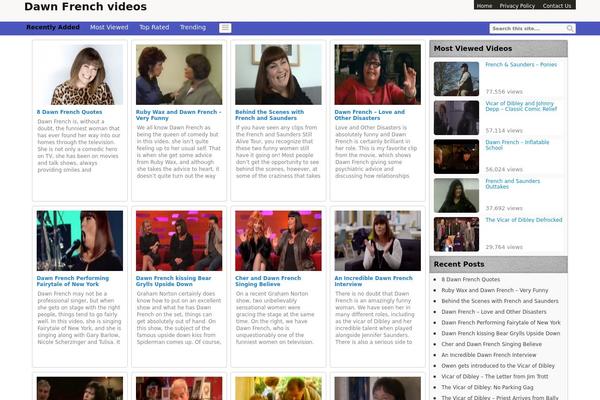Screen dimensions: 600x400
Task: Open recent post An Incredible Dawn French Interview
Action: (x=489, y=355)
